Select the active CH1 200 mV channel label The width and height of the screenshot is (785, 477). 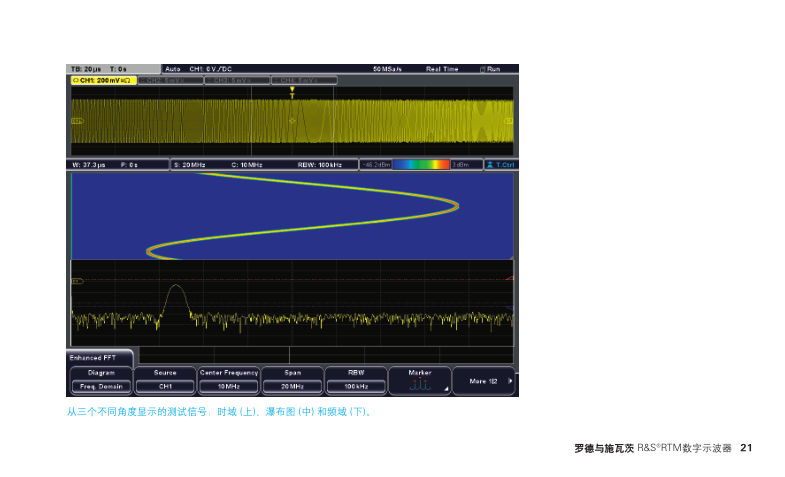(x=104, y=80)
